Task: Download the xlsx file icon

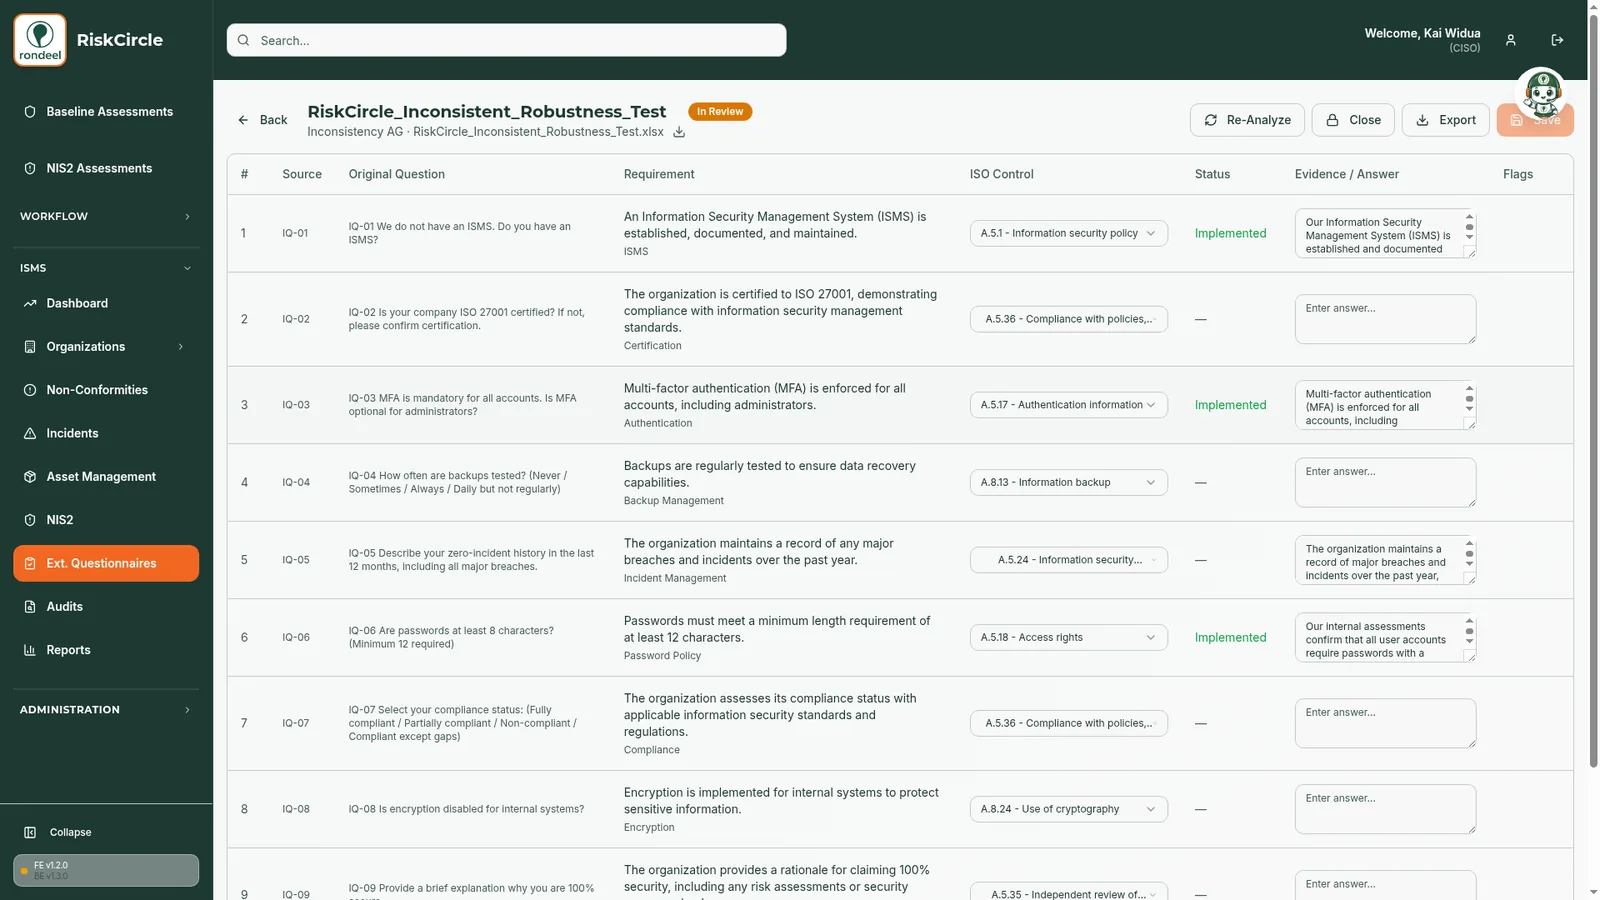Action: tap(679, 132)
